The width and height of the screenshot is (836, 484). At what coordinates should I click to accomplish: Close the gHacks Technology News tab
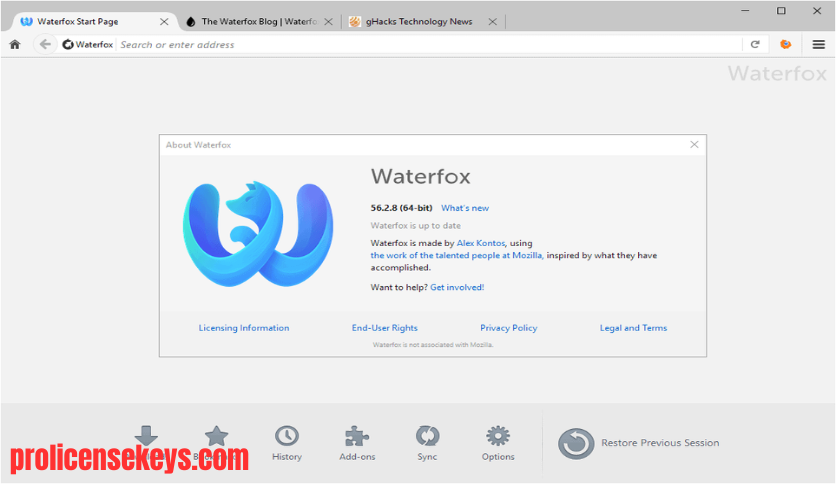(x=493, y=22)
